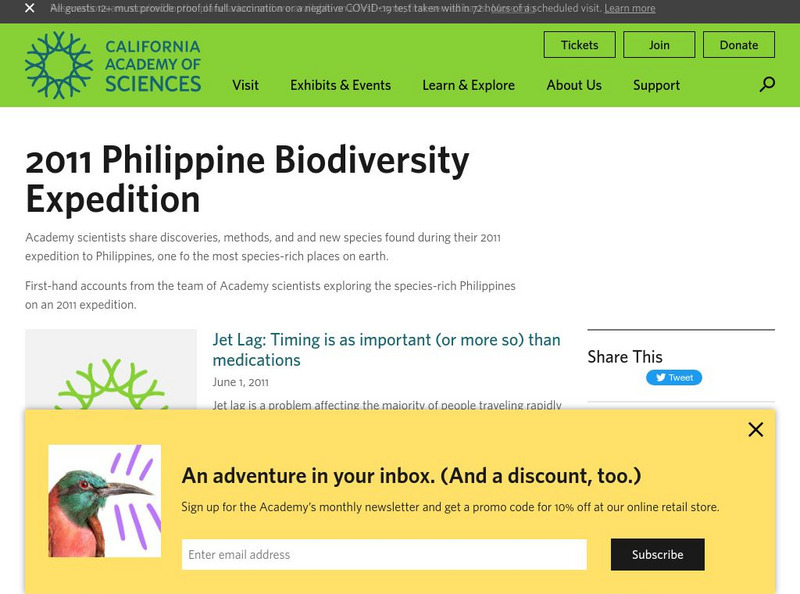Expand the Support menu
The image size is (800, 594).
656,85
